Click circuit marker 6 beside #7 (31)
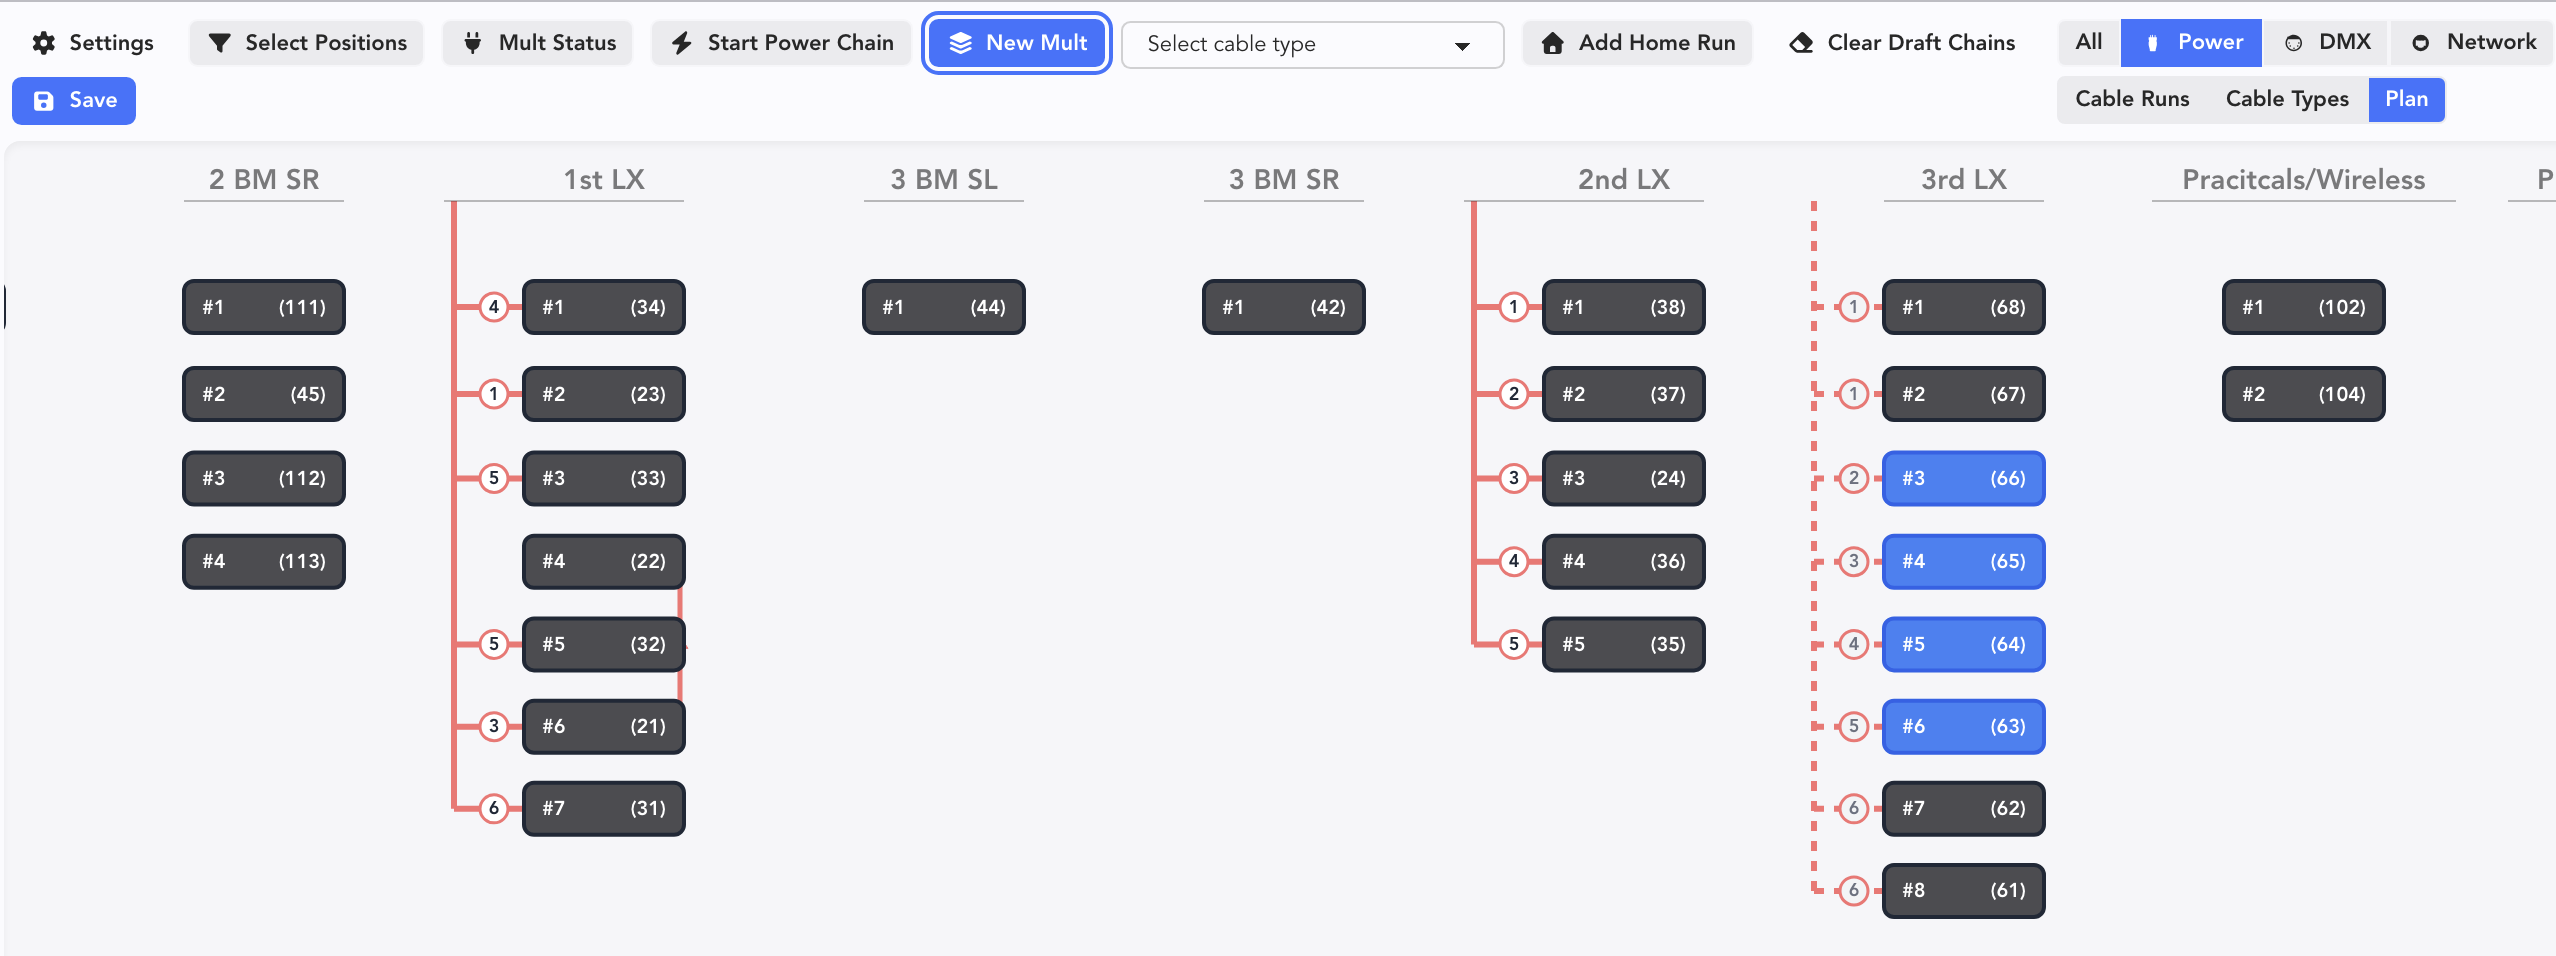 pos(494,808)
